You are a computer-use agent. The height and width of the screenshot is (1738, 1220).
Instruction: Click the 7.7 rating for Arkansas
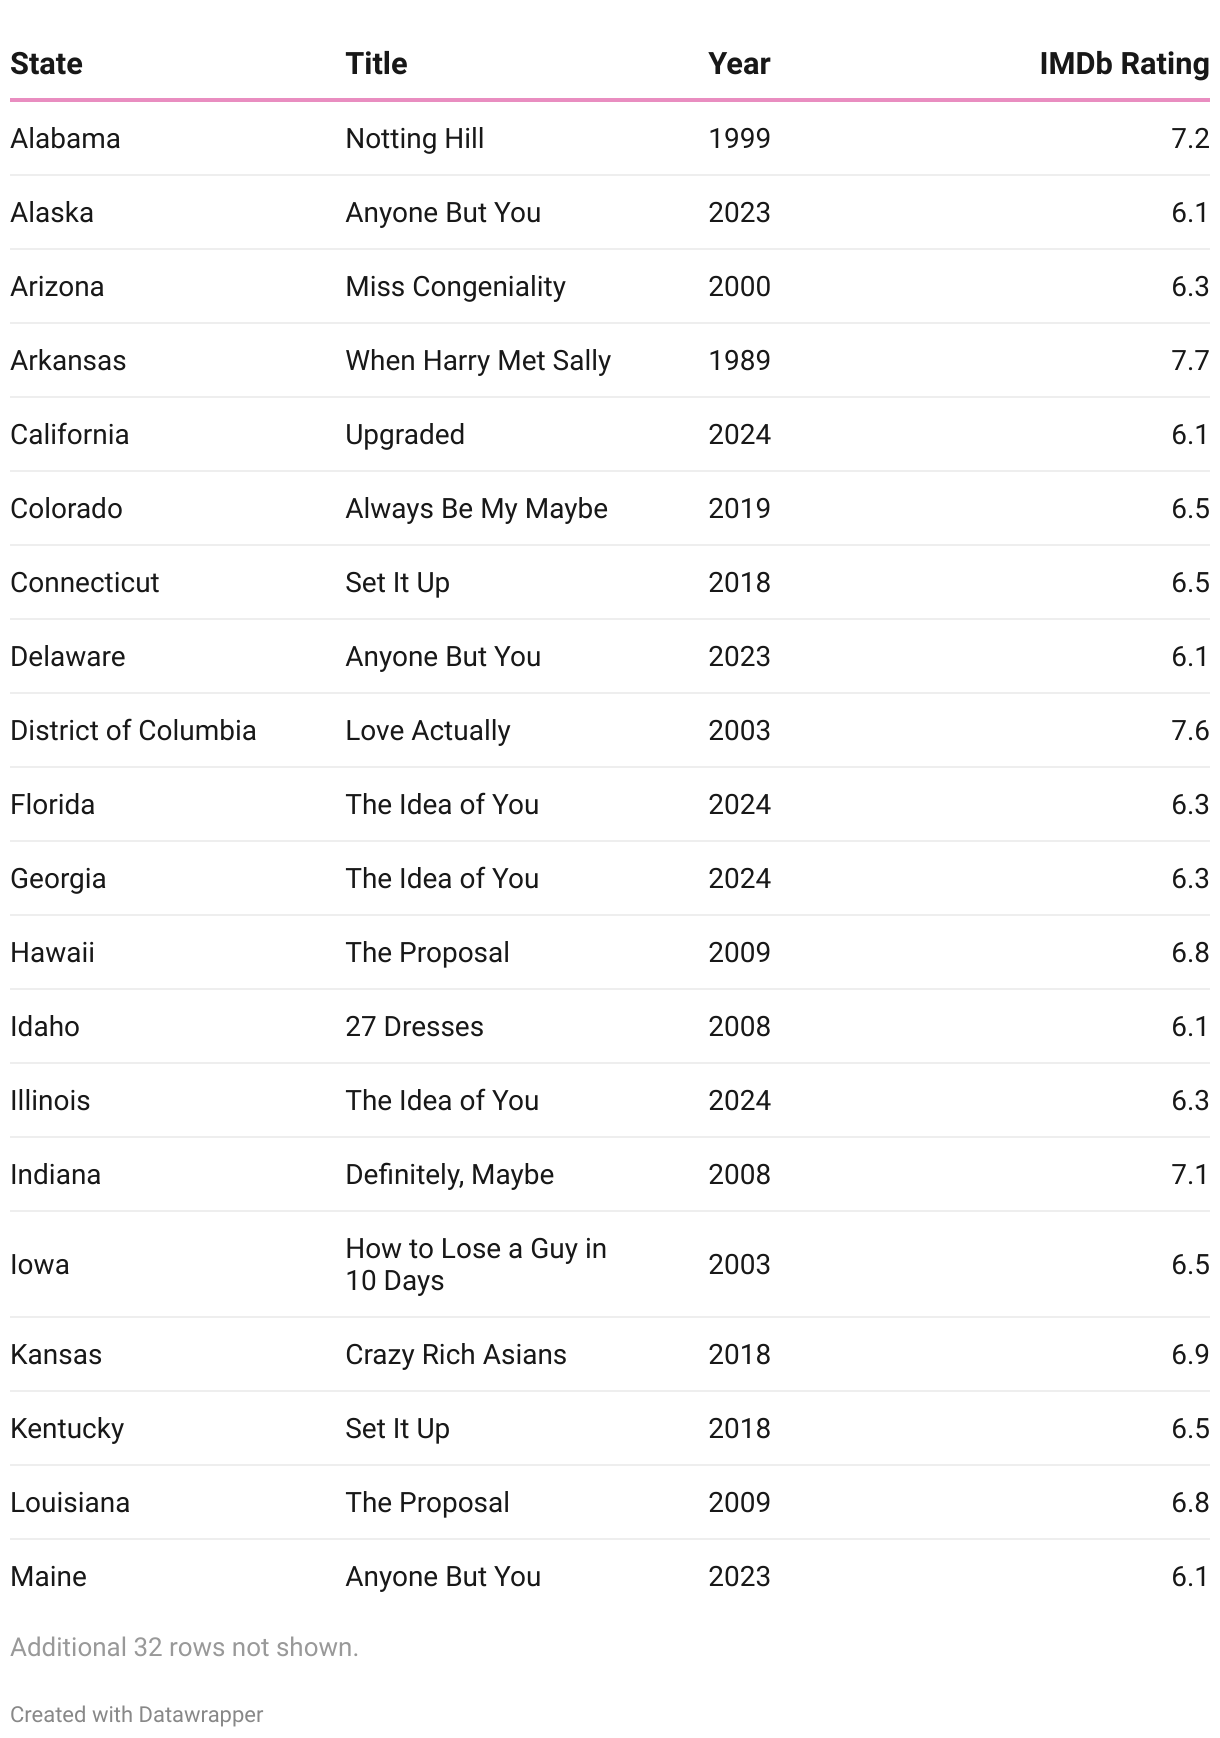[1190, 360]
